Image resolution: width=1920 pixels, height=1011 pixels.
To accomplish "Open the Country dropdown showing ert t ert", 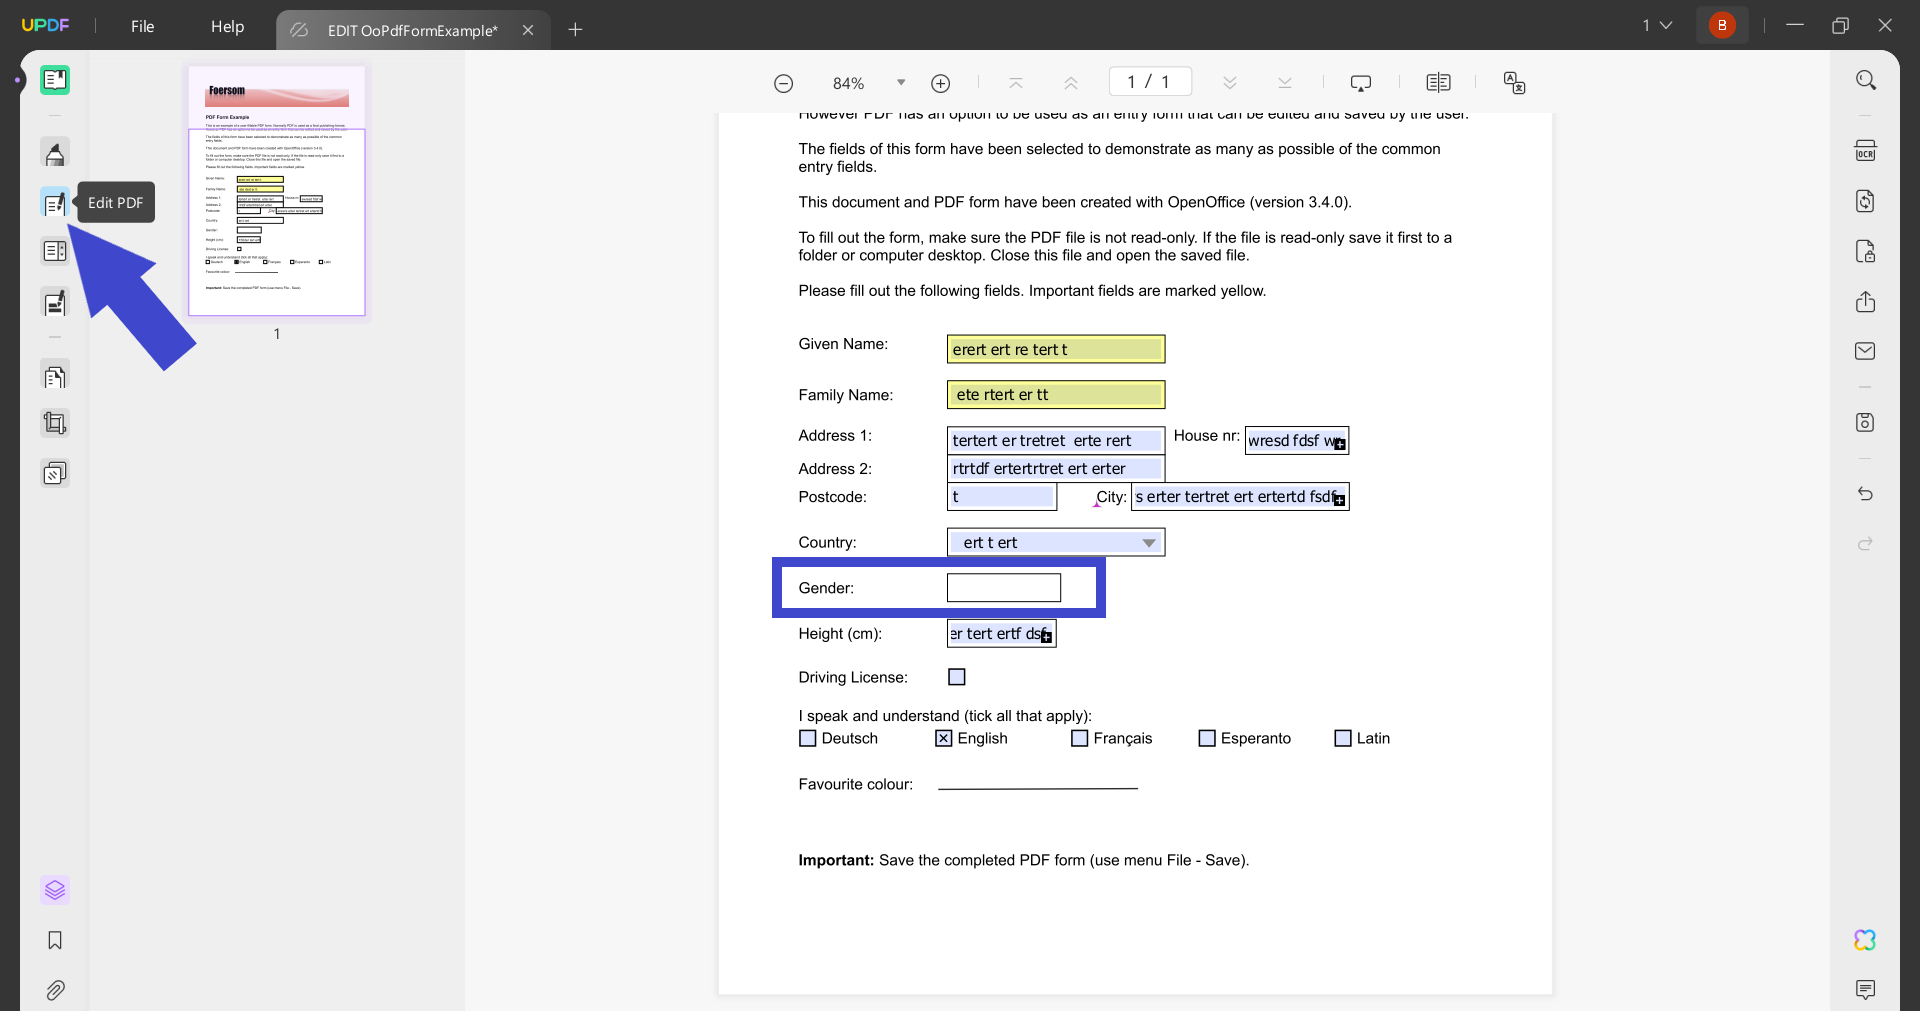I will coord(1147,542).
